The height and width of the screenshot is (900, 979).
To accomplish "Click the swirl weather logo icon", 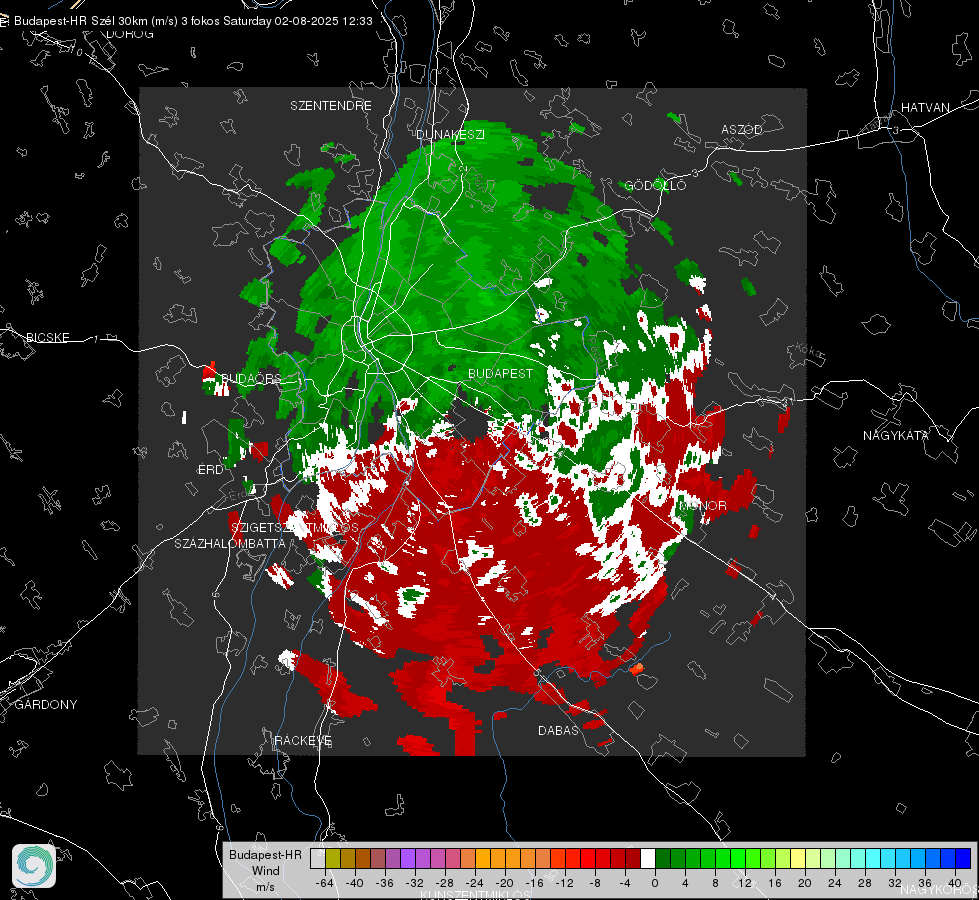I will 34,866.
